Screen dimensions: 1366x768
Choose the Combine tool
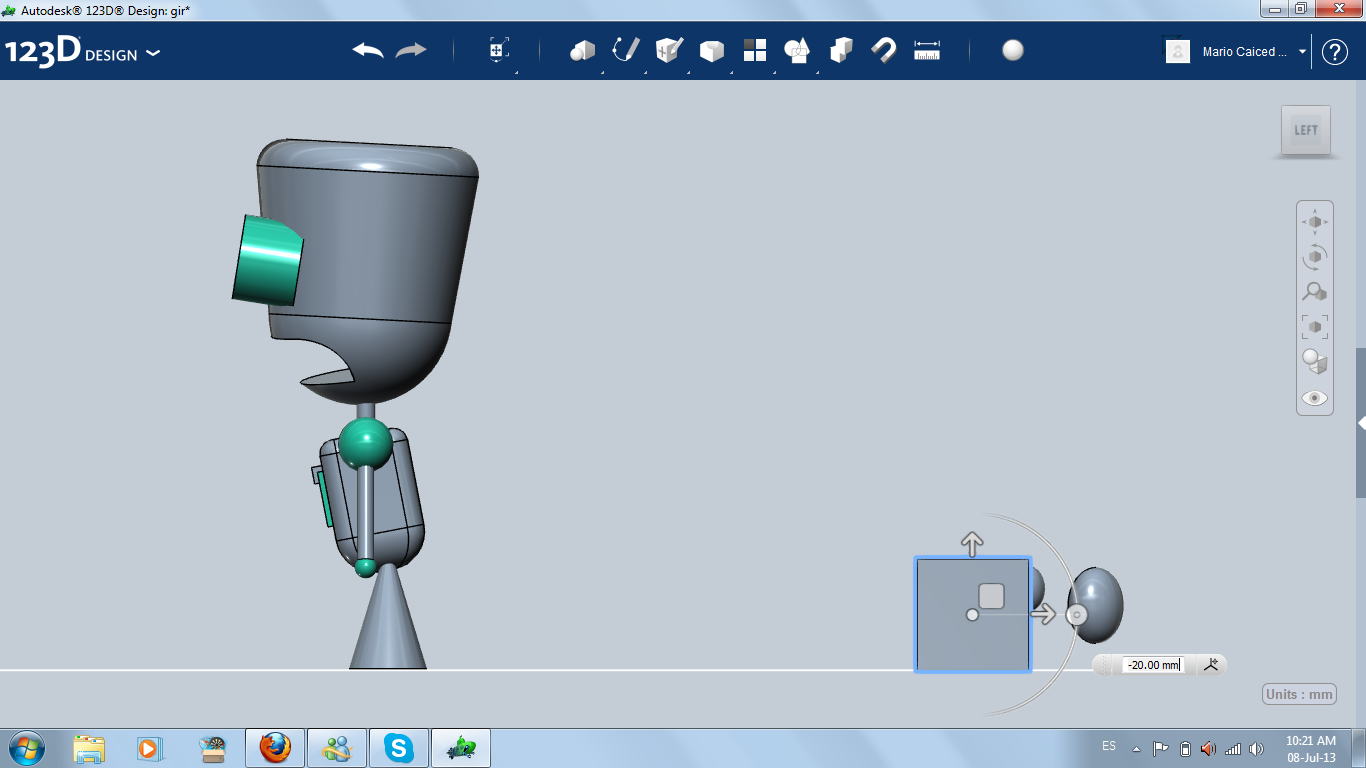pyautogui.click(x=841, y=51)
